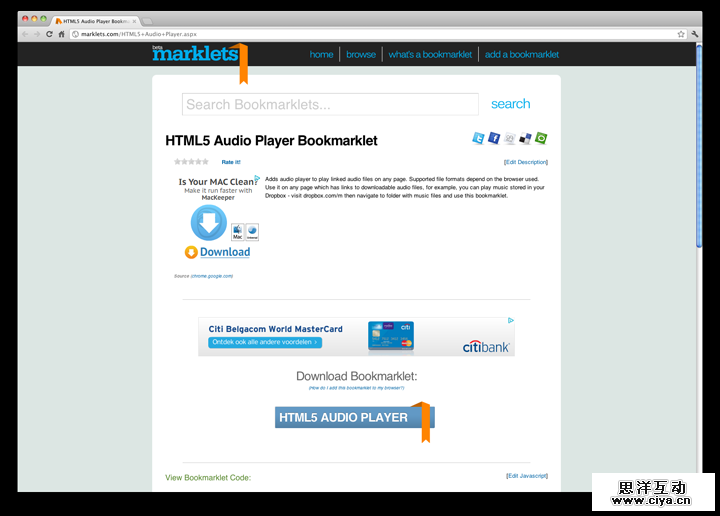The image size is (720, 516).
Task: Click the Mac badge in MacKeeper ad
Action: pos(237,231)
